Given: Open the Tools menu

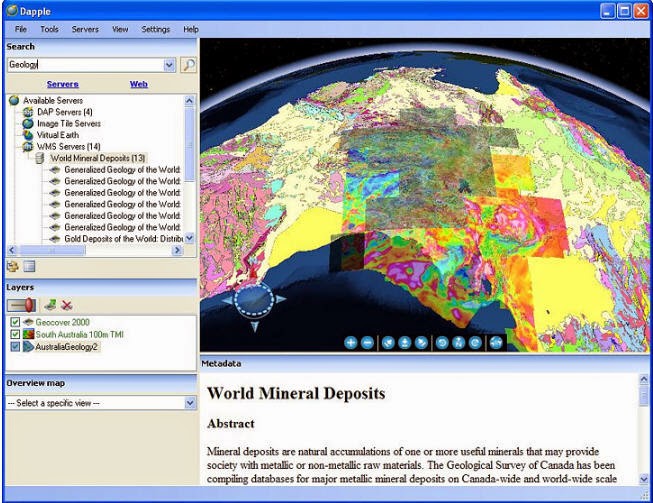Looking at the screenshot, I should pyautogui.click(x=49, y=29).
